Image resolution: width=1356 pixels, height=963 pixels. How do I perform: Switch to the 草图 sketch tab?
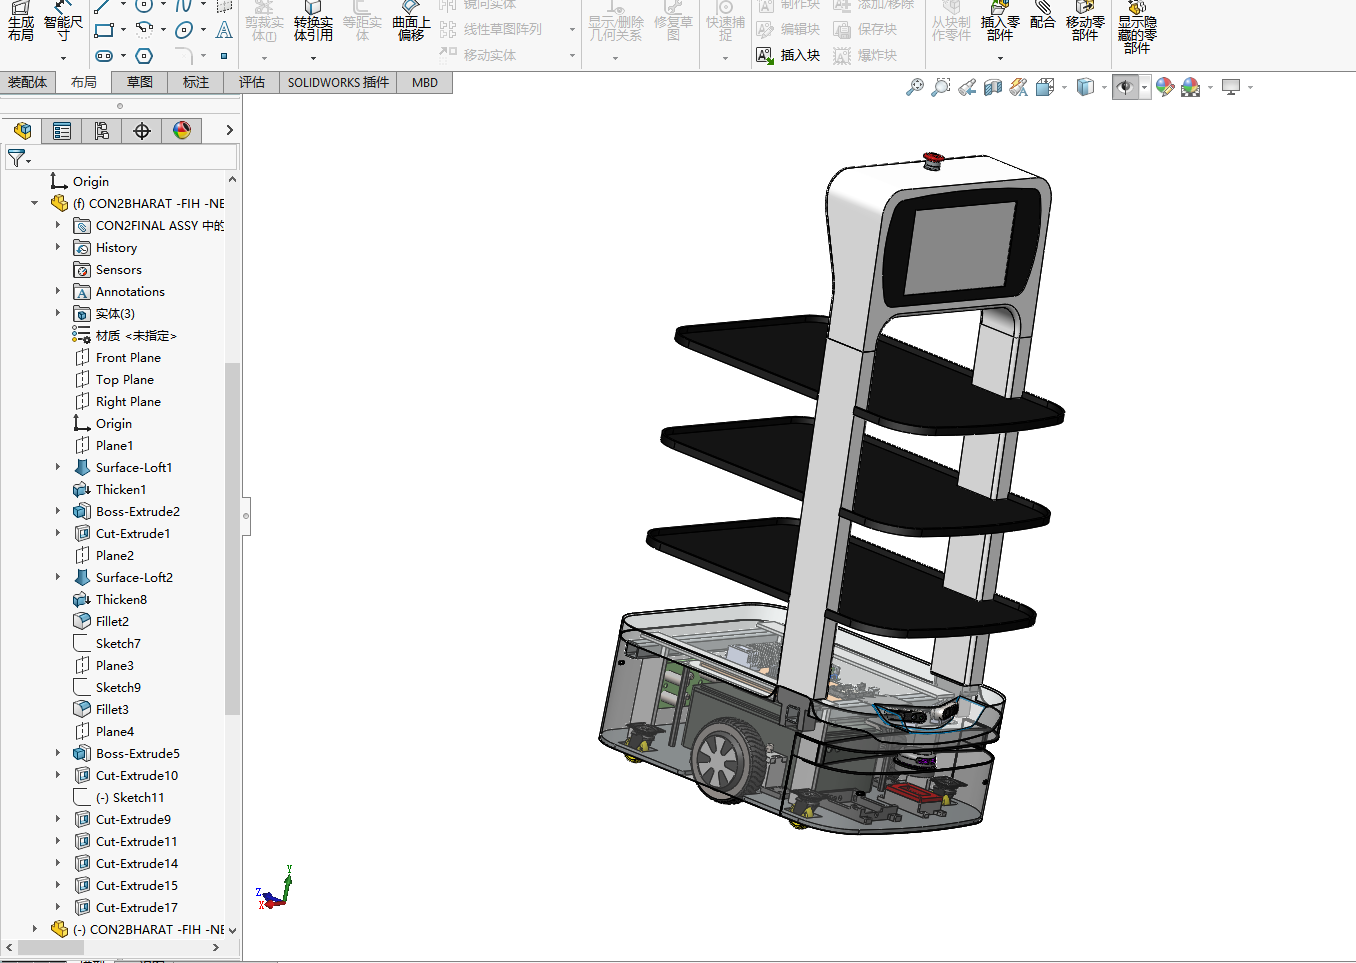click(x=140, y=82)
